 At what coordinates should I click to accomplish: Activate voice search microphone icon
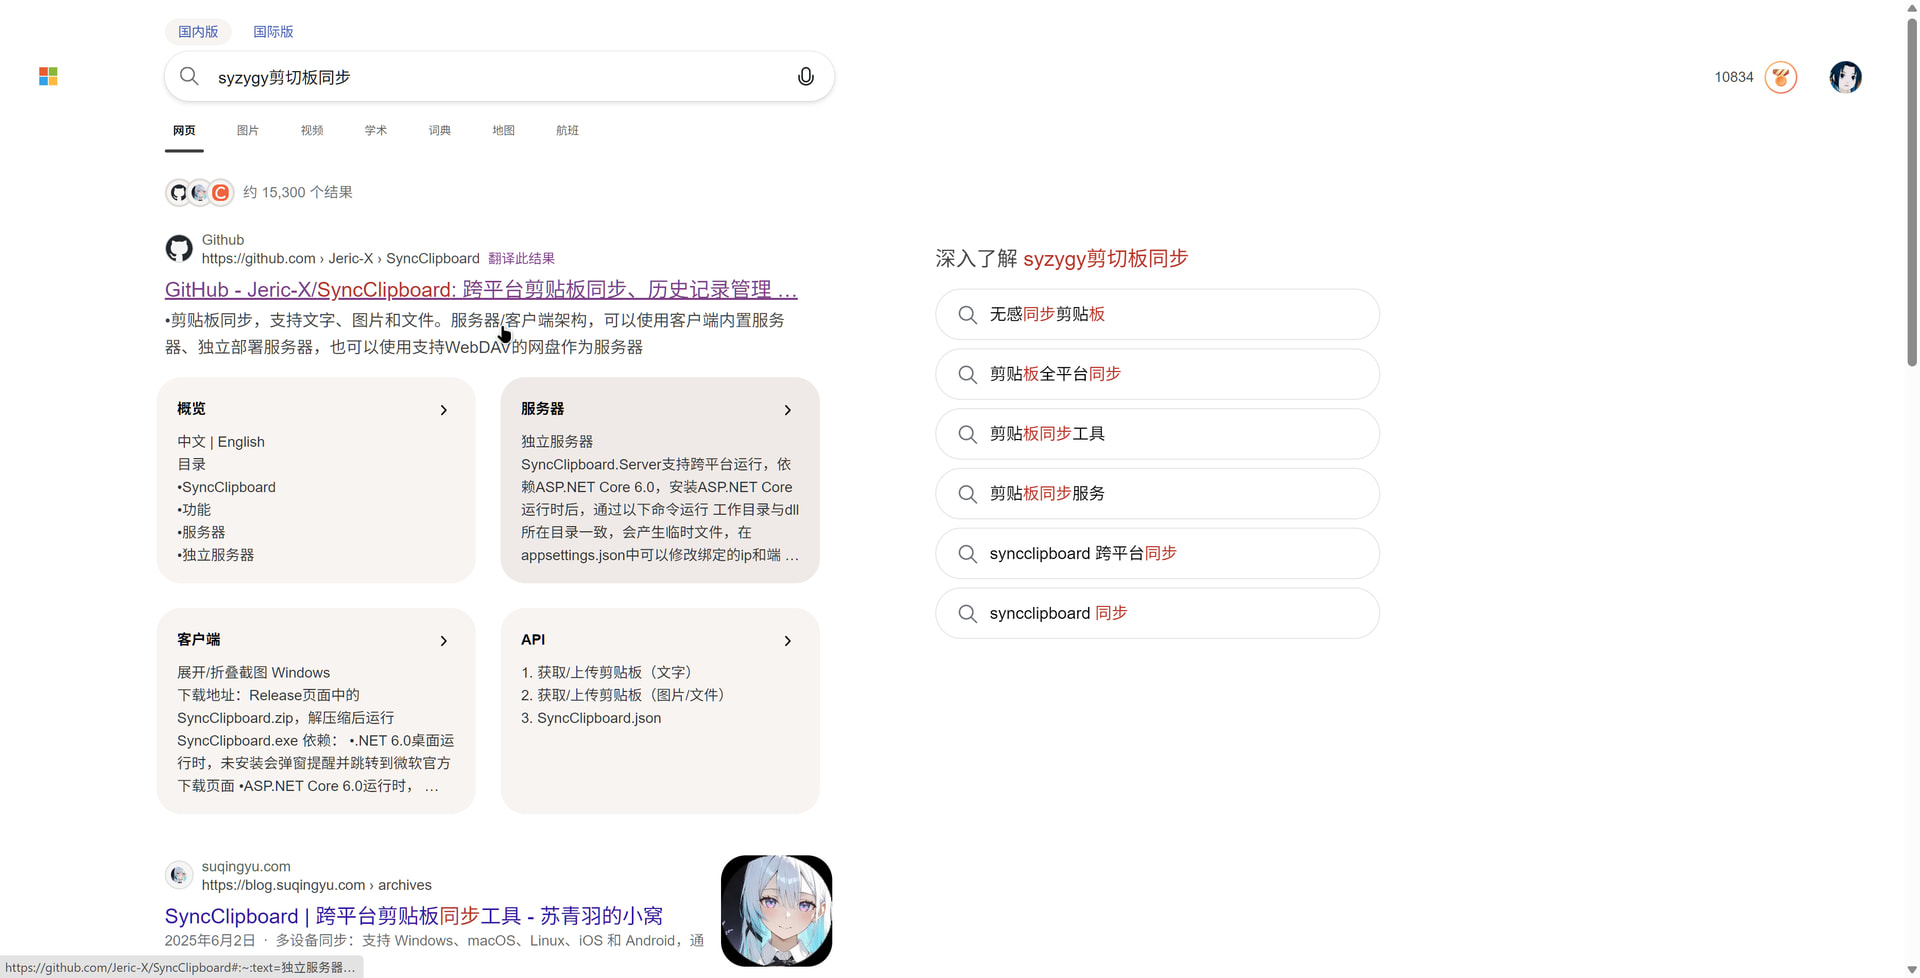(805, 77)
